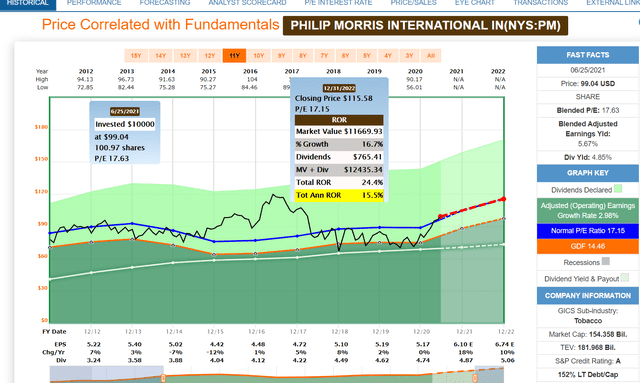Open the Analyst Scorecard tab
This screenshot has width=640, height=383.
tap(247, 3)
